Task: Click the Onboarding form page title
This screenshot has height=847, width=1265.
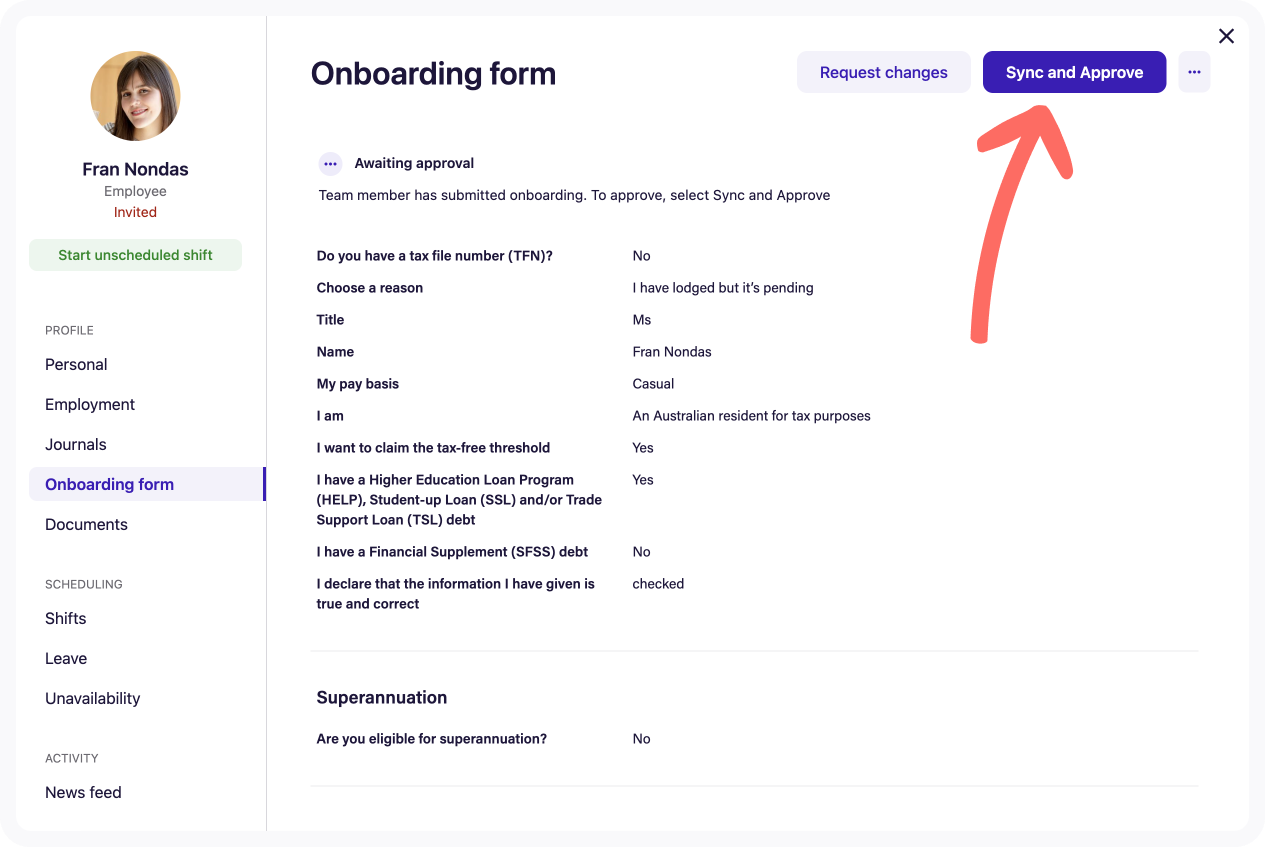Action: pyautogui.click(x=433, y=73)
